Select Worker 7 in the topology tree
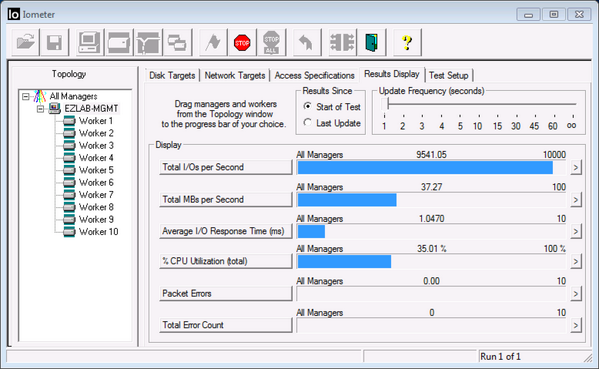 tap(96, 195)
